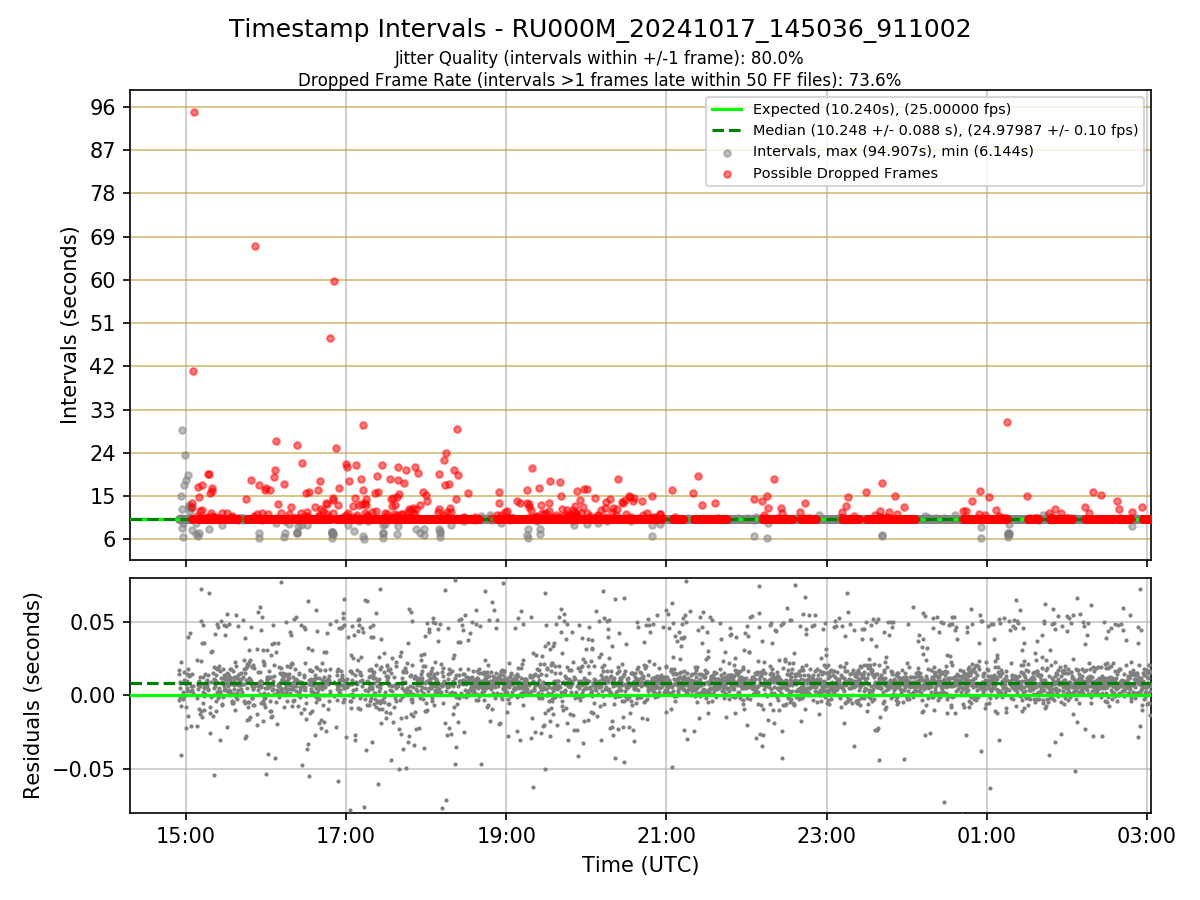This screenshot has width=1200, height=900.
Task: Click the '33' y-axis tick label
Action: click(x=104, y=410)
